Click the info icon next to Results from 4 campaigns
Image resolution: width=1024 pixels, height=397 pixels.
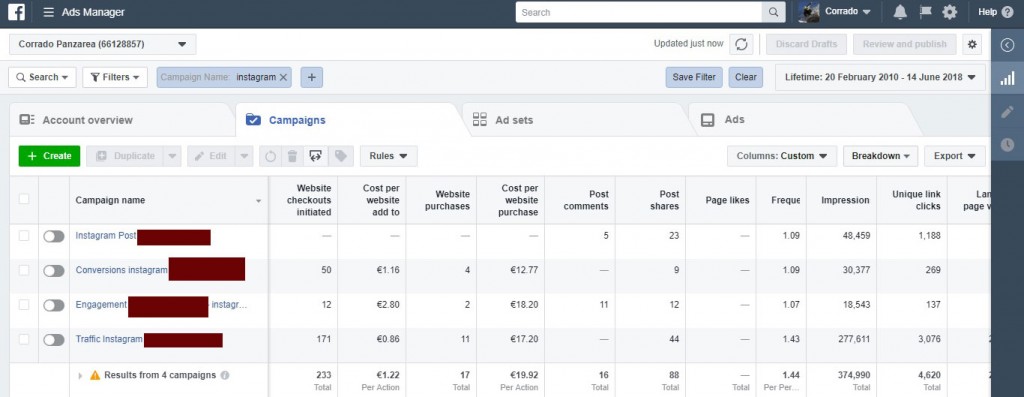pos(225,375)
